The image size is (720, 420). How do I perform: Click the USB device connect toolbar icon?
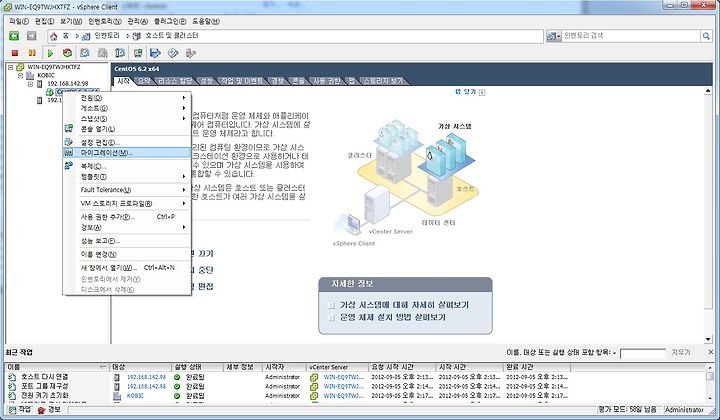tap(191, 53)
